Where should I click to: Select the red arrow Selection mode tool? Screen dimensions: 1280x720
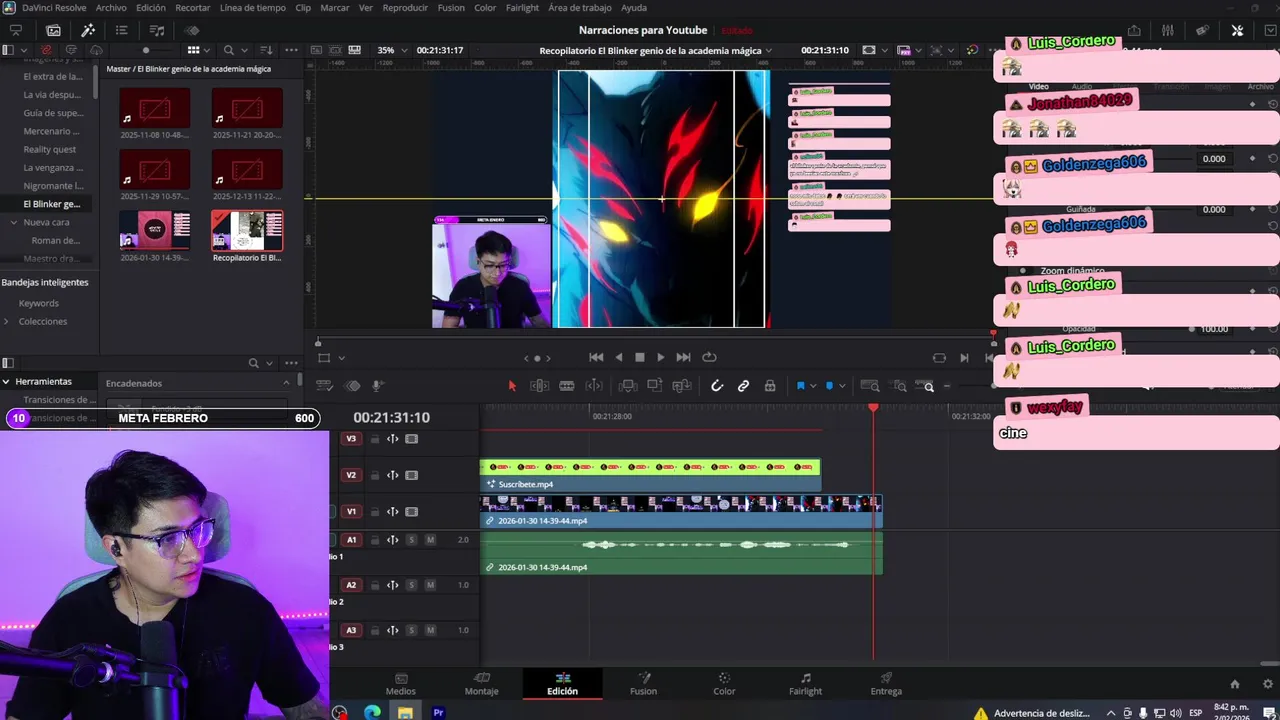click(512, 386)
